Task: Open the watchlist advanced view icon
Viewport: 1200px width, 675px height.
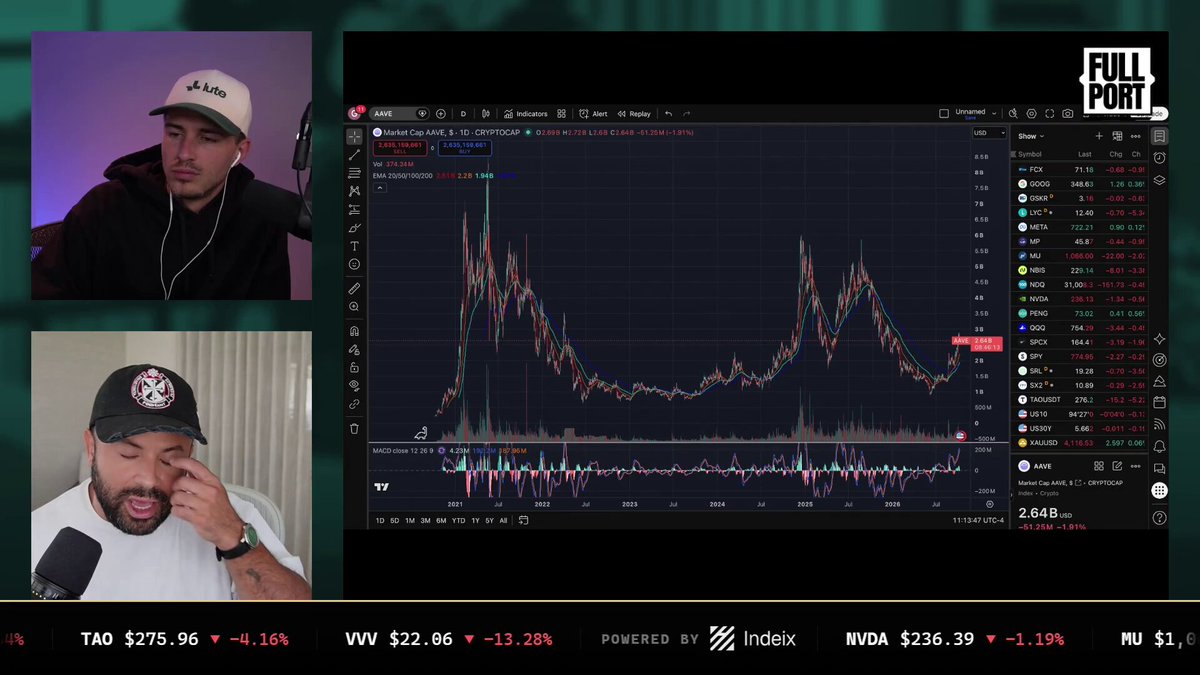Action: click(x=1117, y=136)
